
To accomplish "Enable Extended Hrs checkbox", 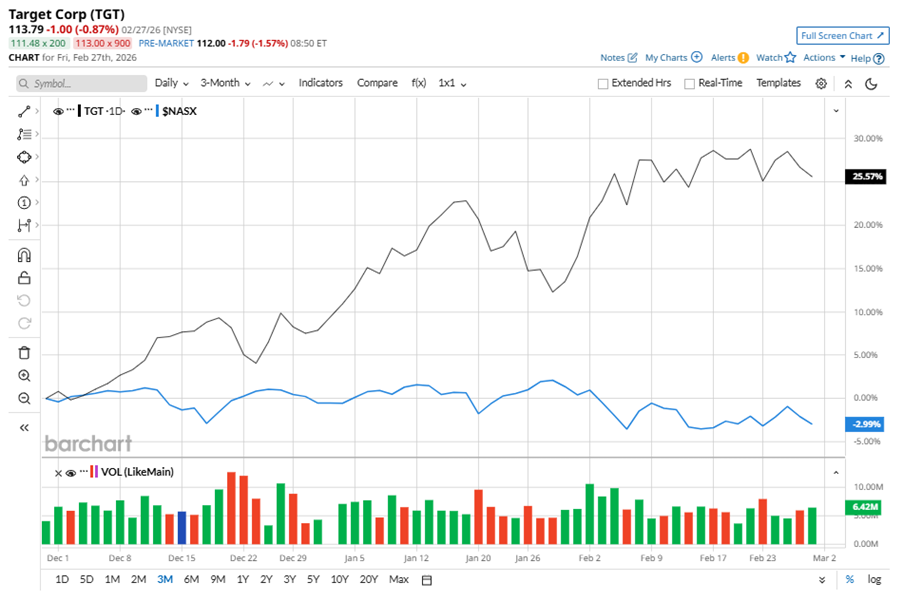I will pos(603,84).
